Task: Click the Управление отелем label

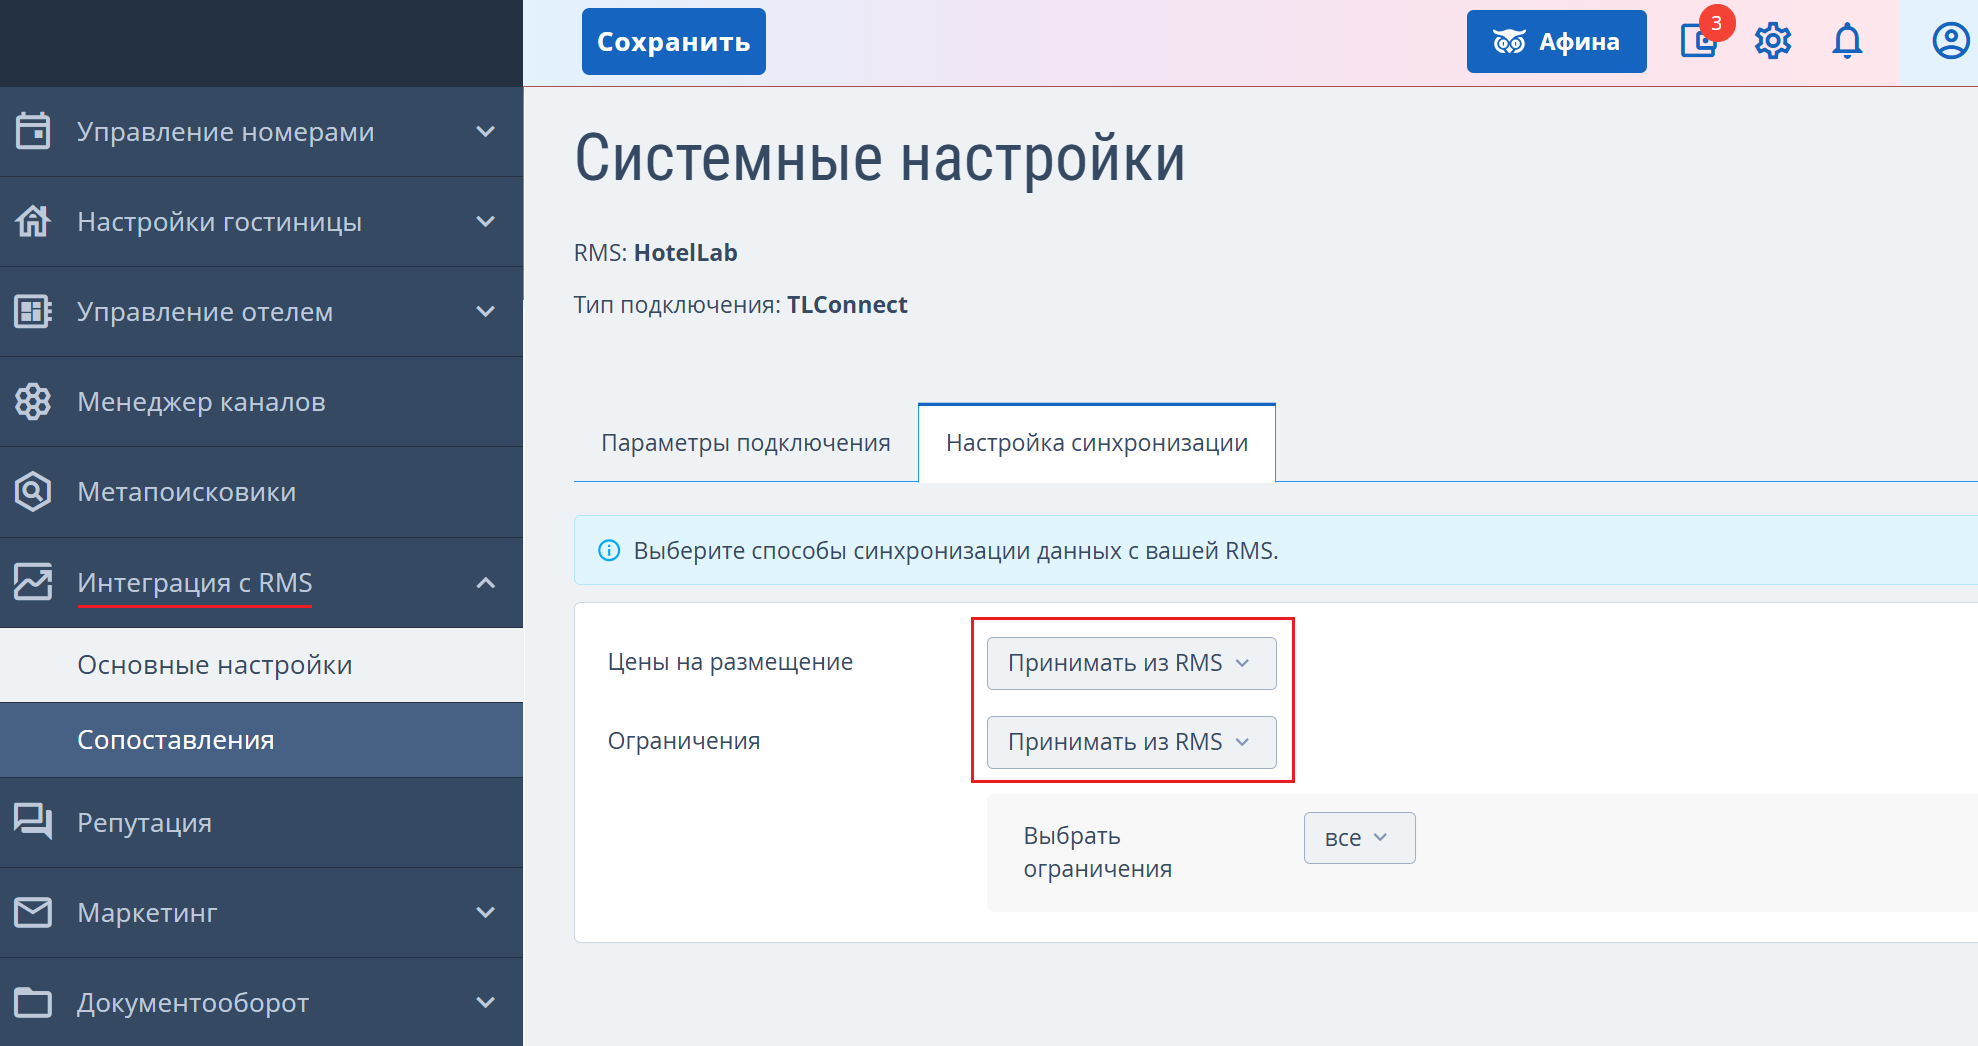Action: pyautogui.click(x=205, y=311)
